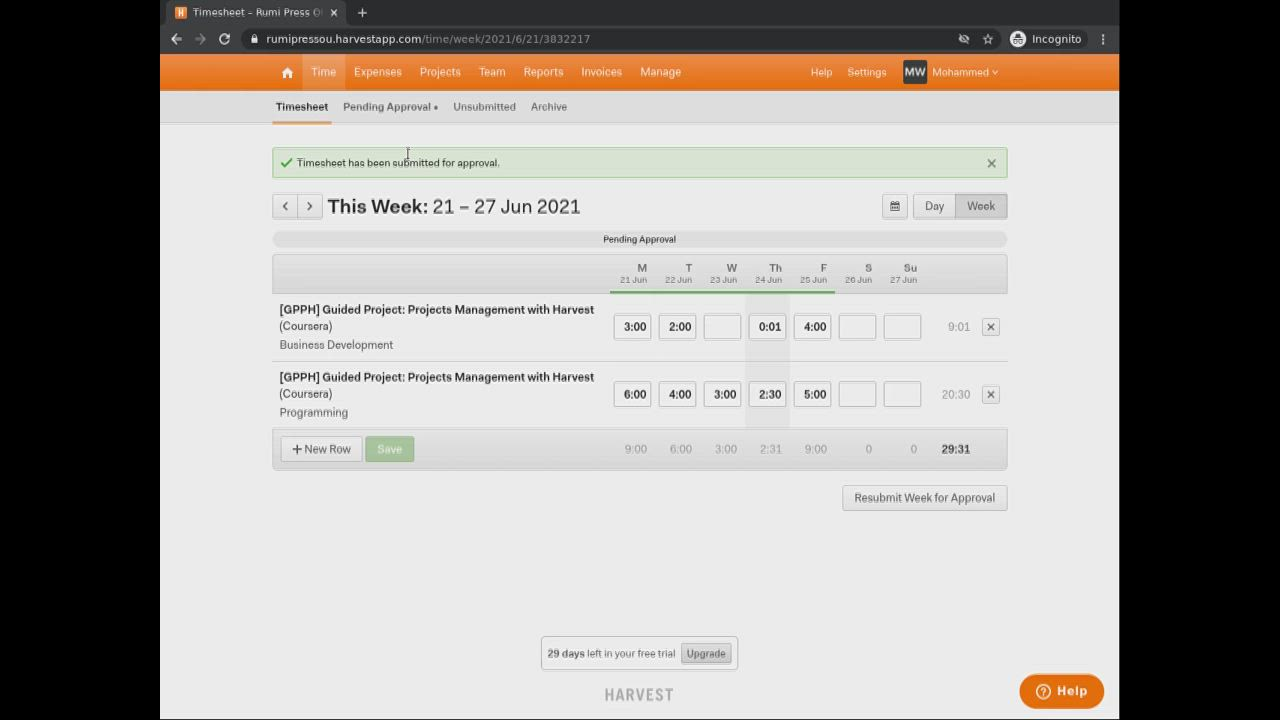Image resolution: width=1280 pixels, height=720 pixels.
Task: Open Chrome three-dot menu
Action: pyautogui.click(x=1103, y=39)
